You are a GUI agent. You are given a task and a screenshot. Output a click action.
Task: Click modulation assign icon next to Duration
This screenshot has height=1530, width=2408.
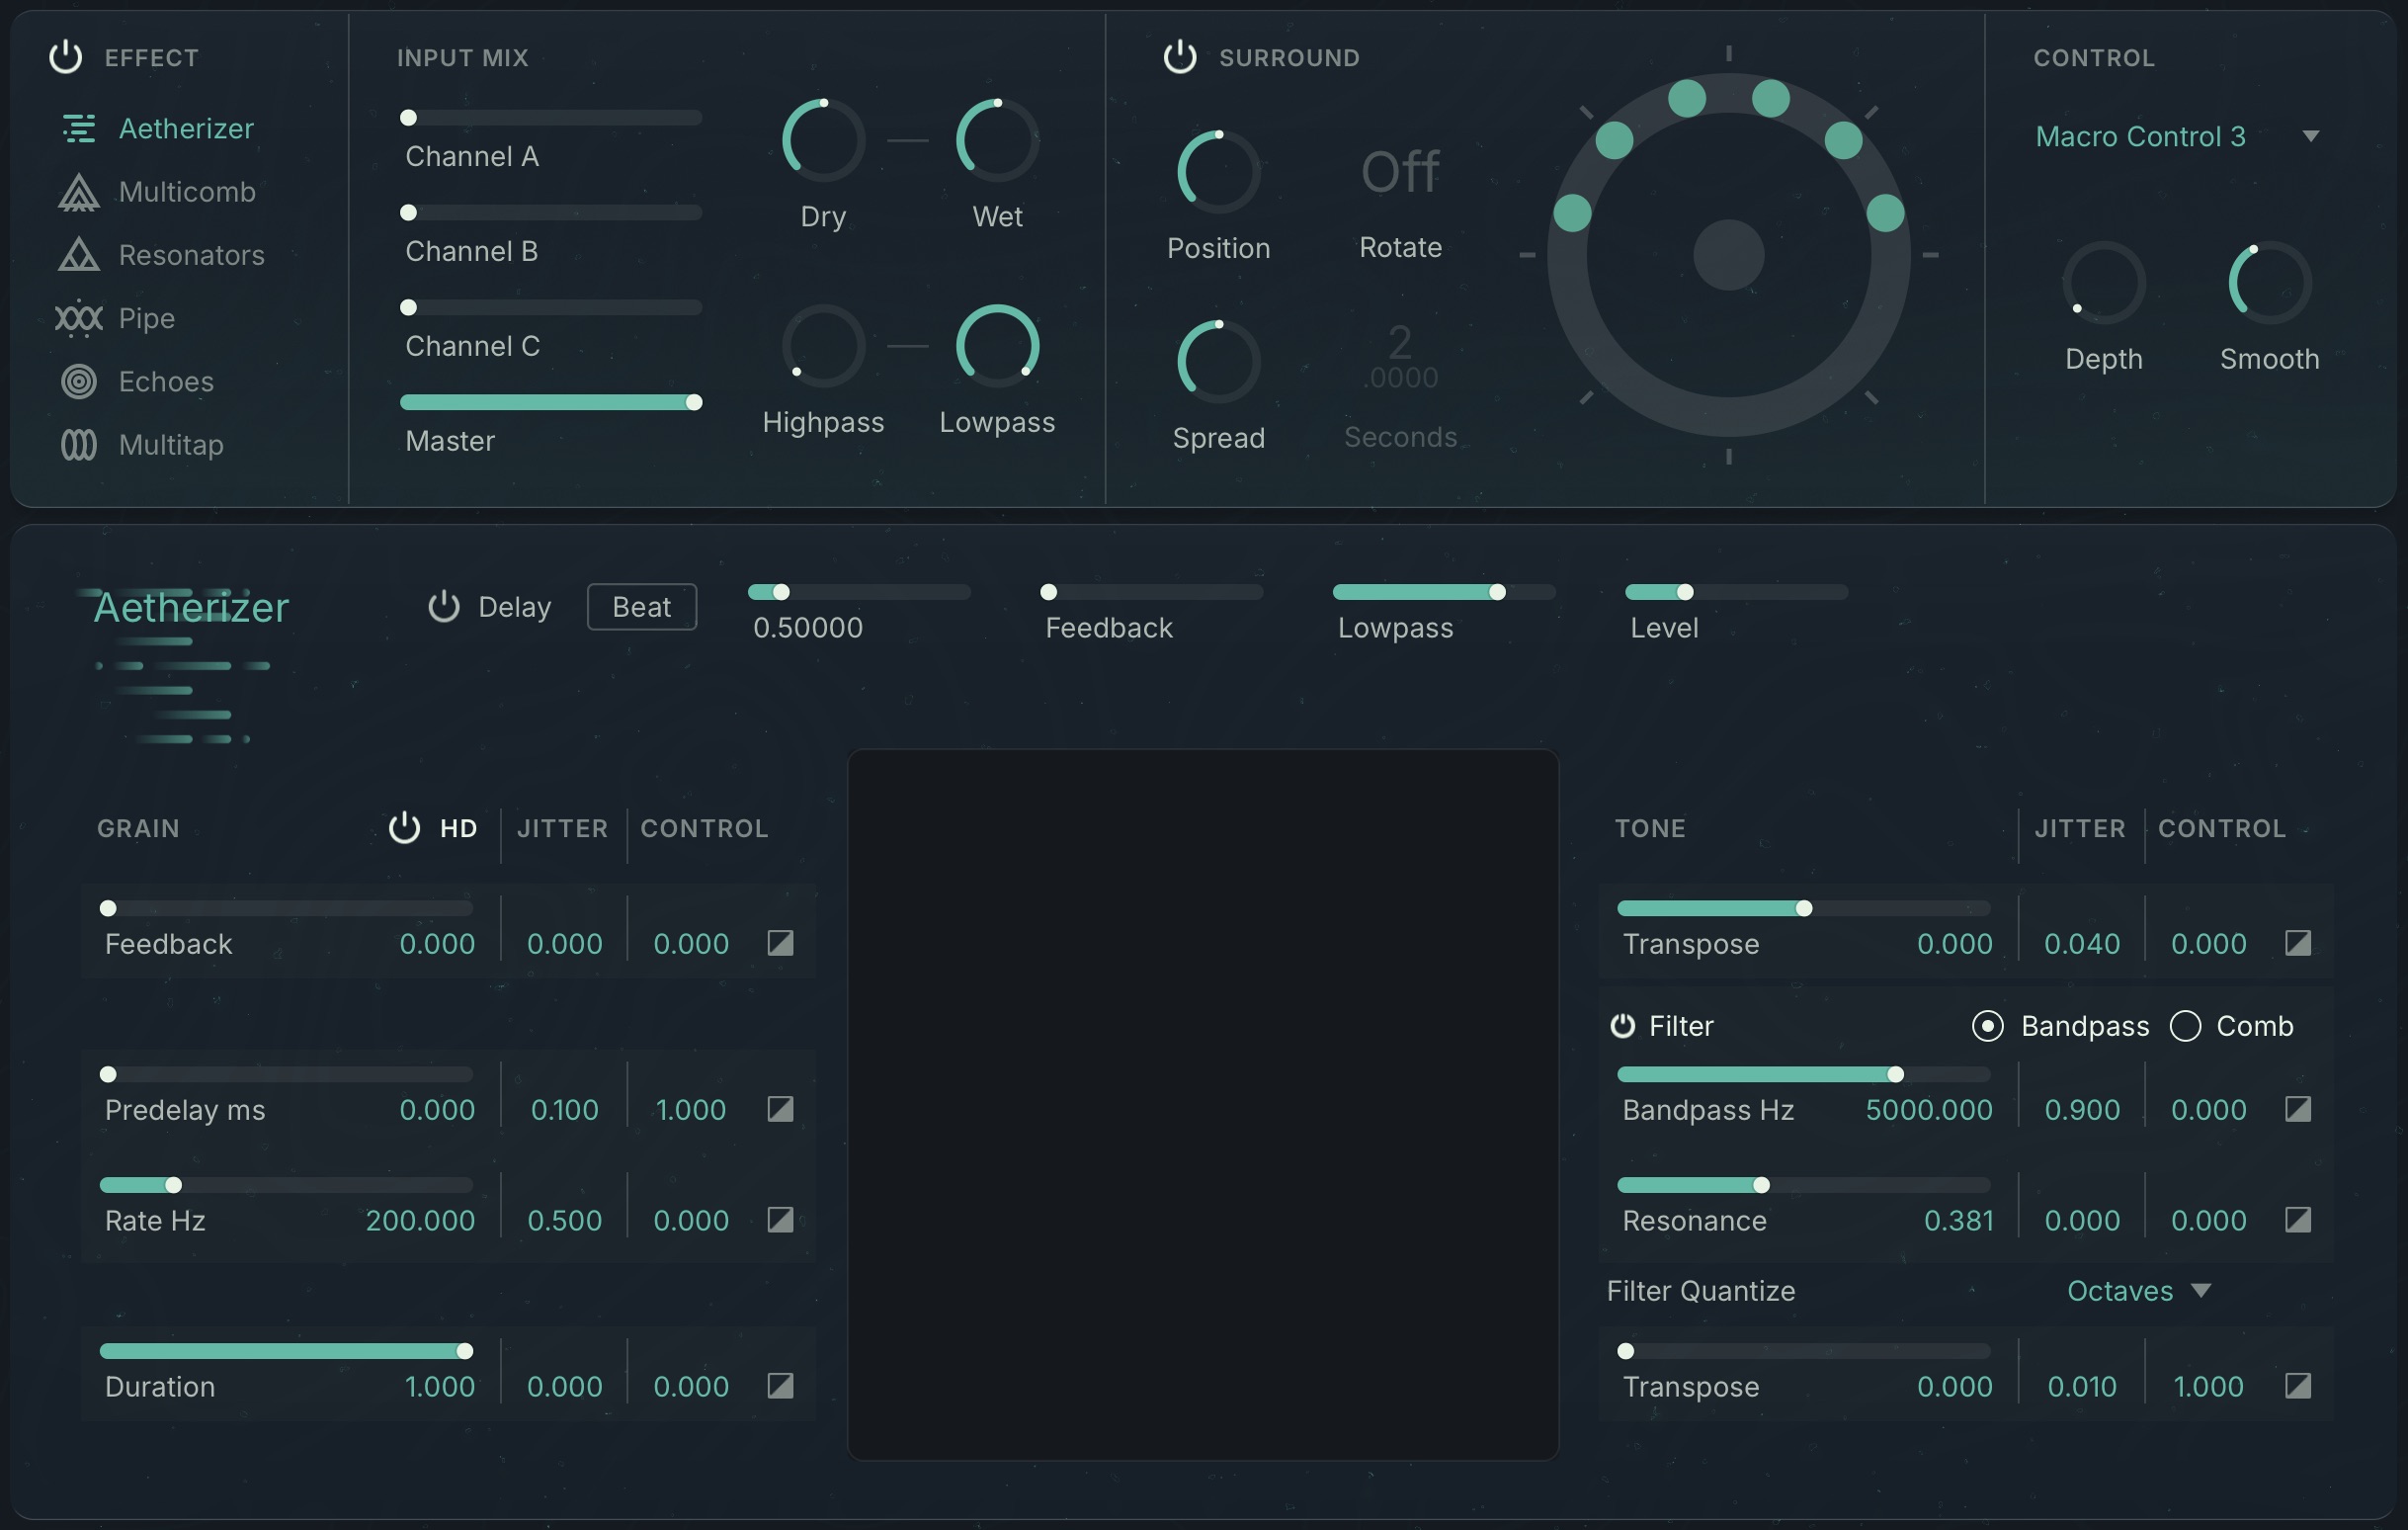[779, 1386]
